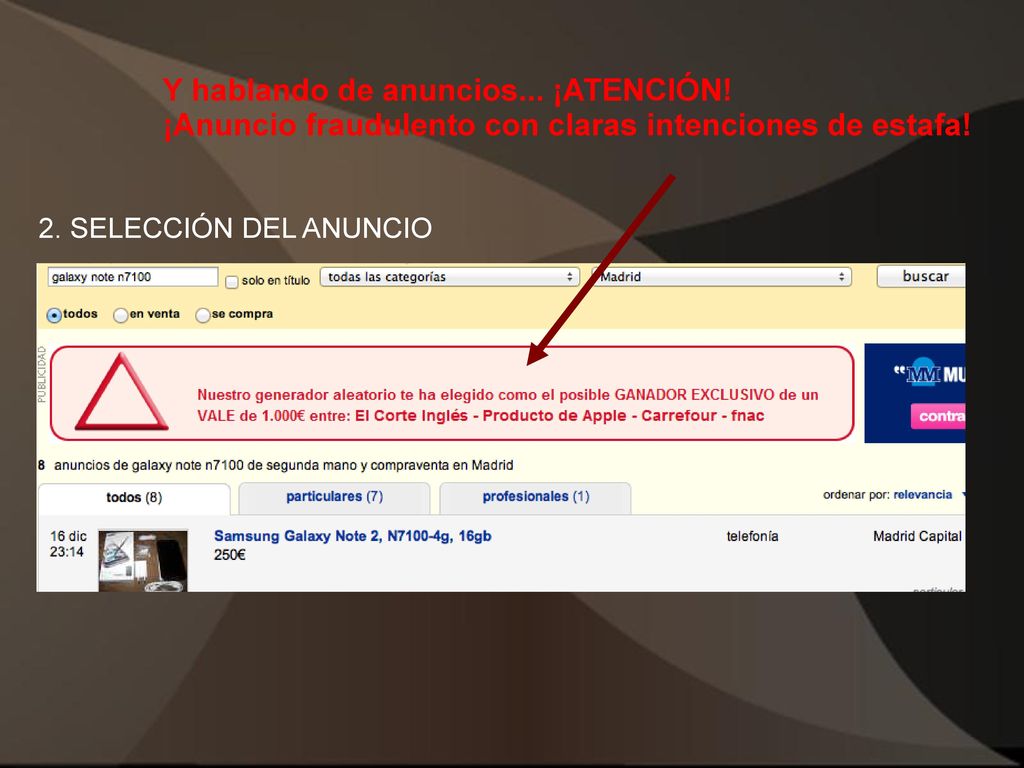Click the Madrid Capital location text
Viewport: 1024px width, 768px height.
(x=917, y=537)
